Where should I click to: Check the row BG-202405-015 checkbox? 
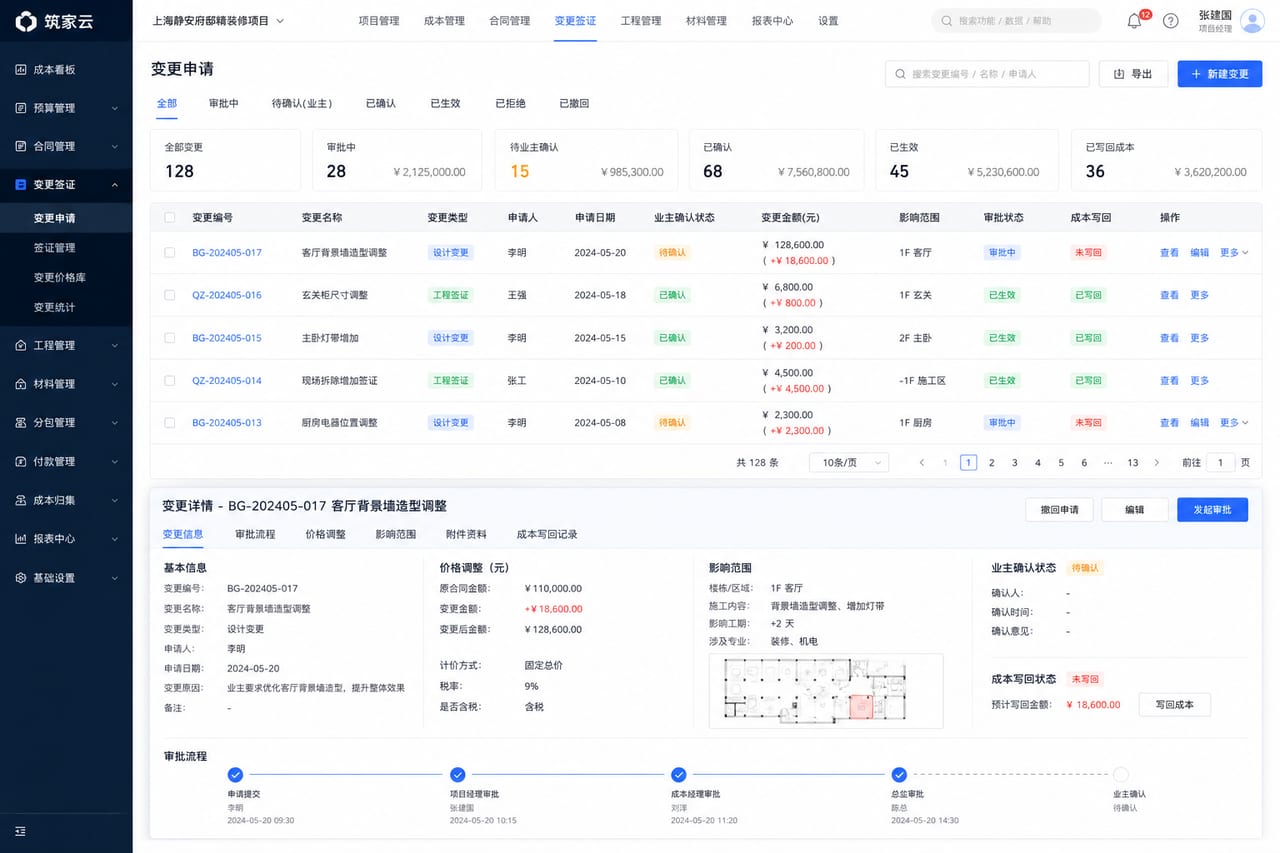pos(170,338)
